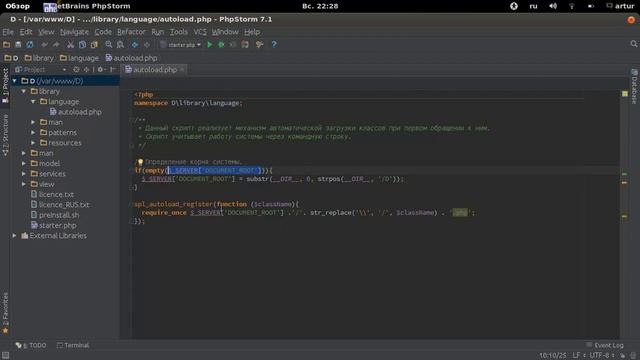Click the LF line separator in status bar

click(x=579, y=356)
